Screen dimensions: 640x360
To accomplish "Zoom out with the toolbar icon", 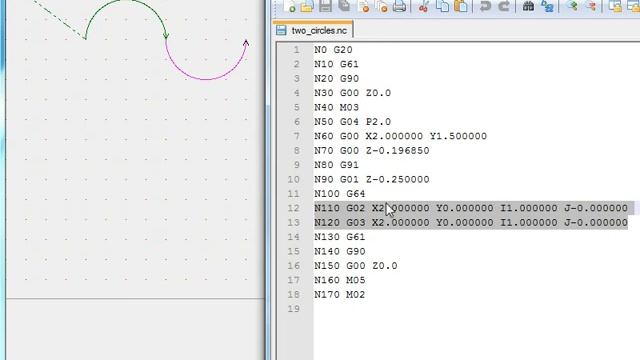I will click(591, 6).
